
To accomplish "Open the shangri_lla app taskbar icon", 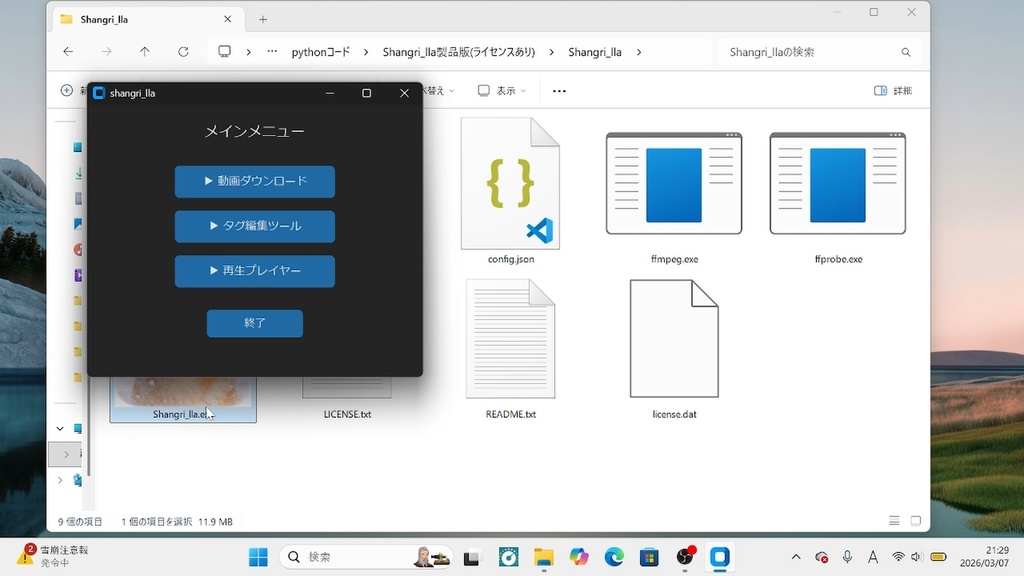I will 720,557.
